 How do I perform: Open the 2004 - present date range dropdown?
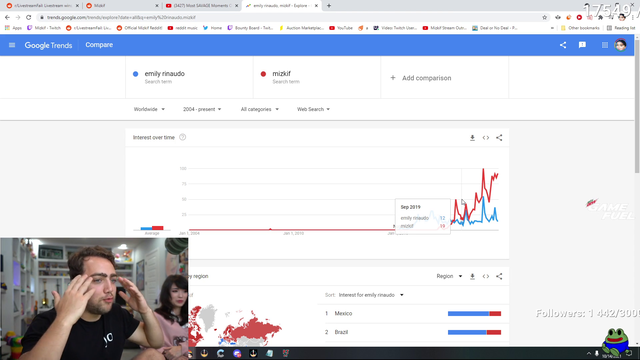(202, 109)
